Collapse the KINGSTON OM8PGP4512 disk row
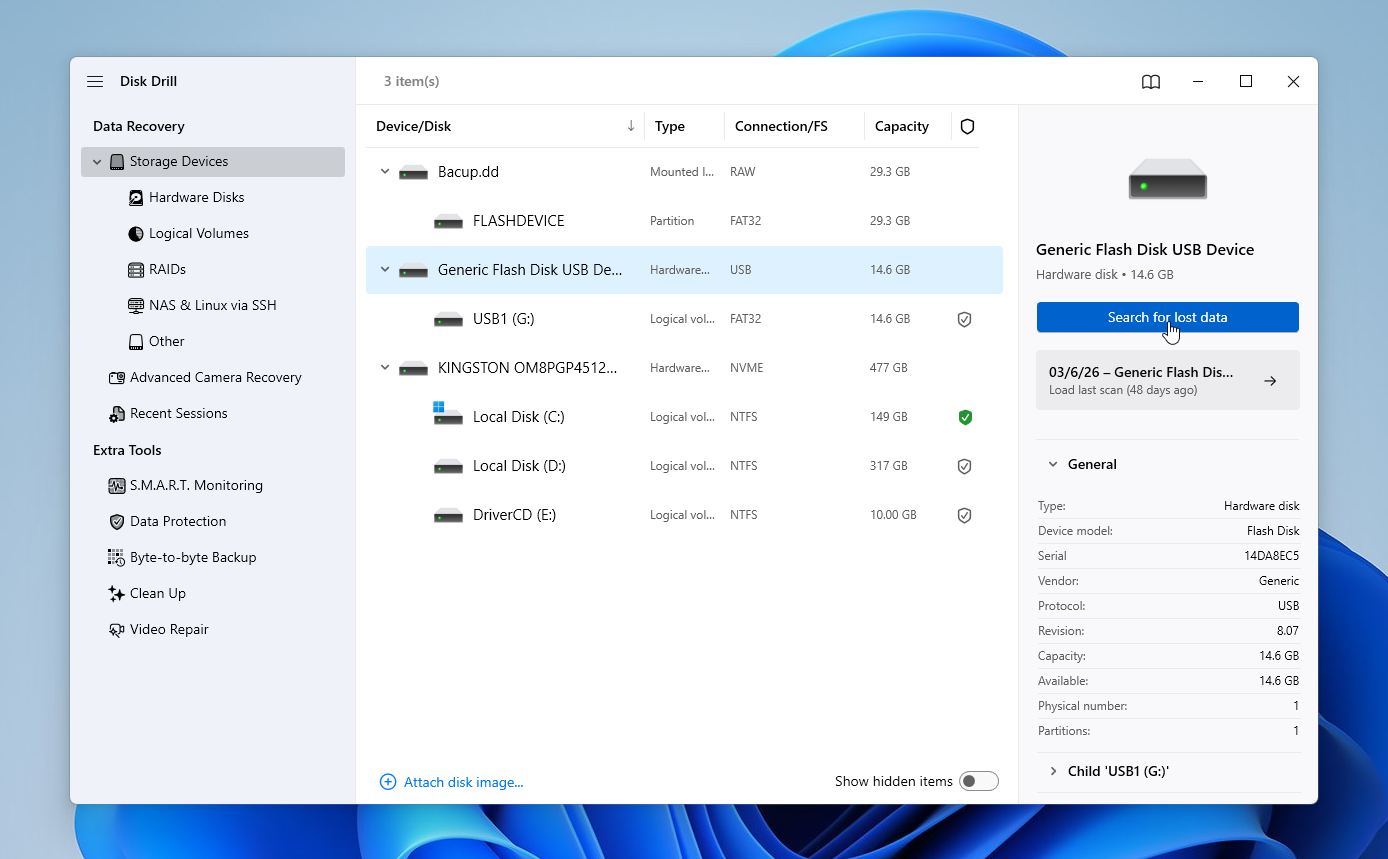 pyautogui.click(x=385, y=368)
